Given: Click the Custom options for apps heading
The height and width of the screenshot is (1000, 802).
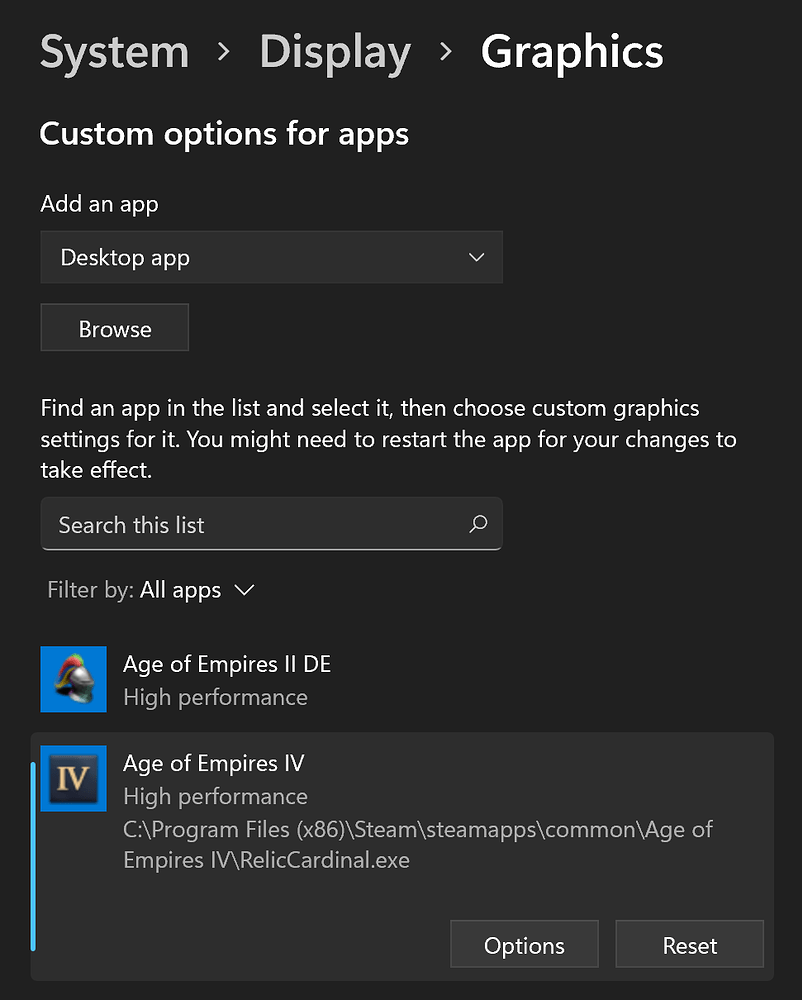Looking at the screenshot, I should click(x=224, y=134).
